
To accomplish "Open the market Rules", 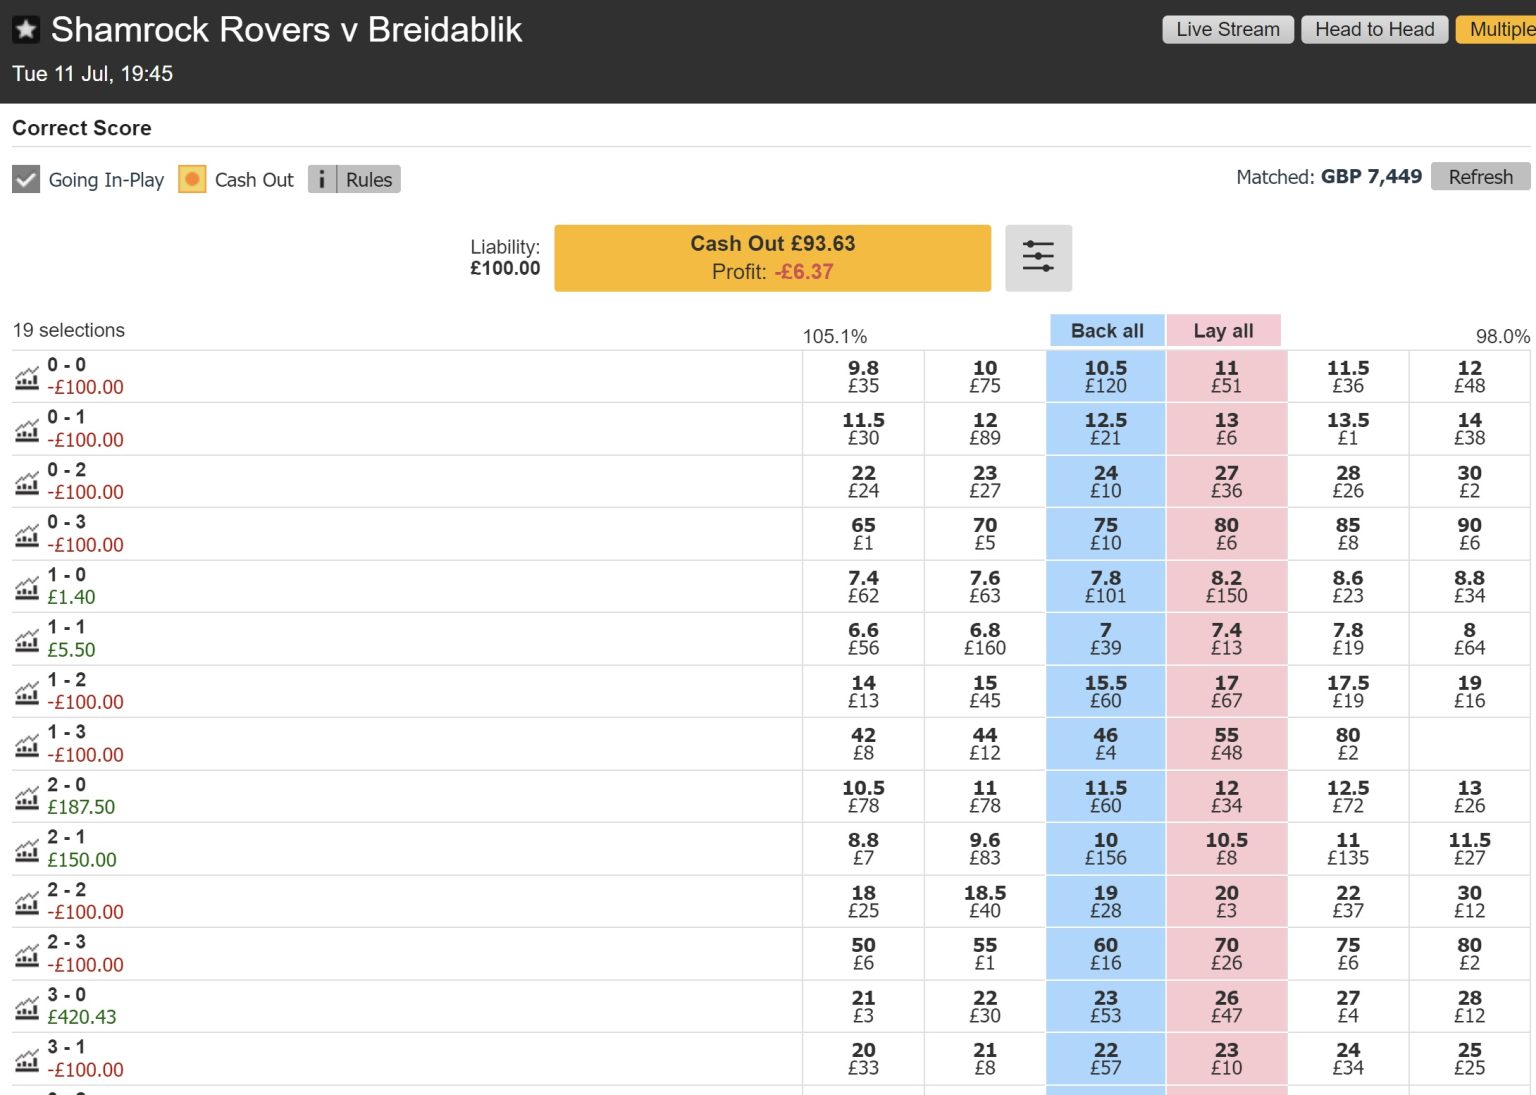I will pos(368,178).
